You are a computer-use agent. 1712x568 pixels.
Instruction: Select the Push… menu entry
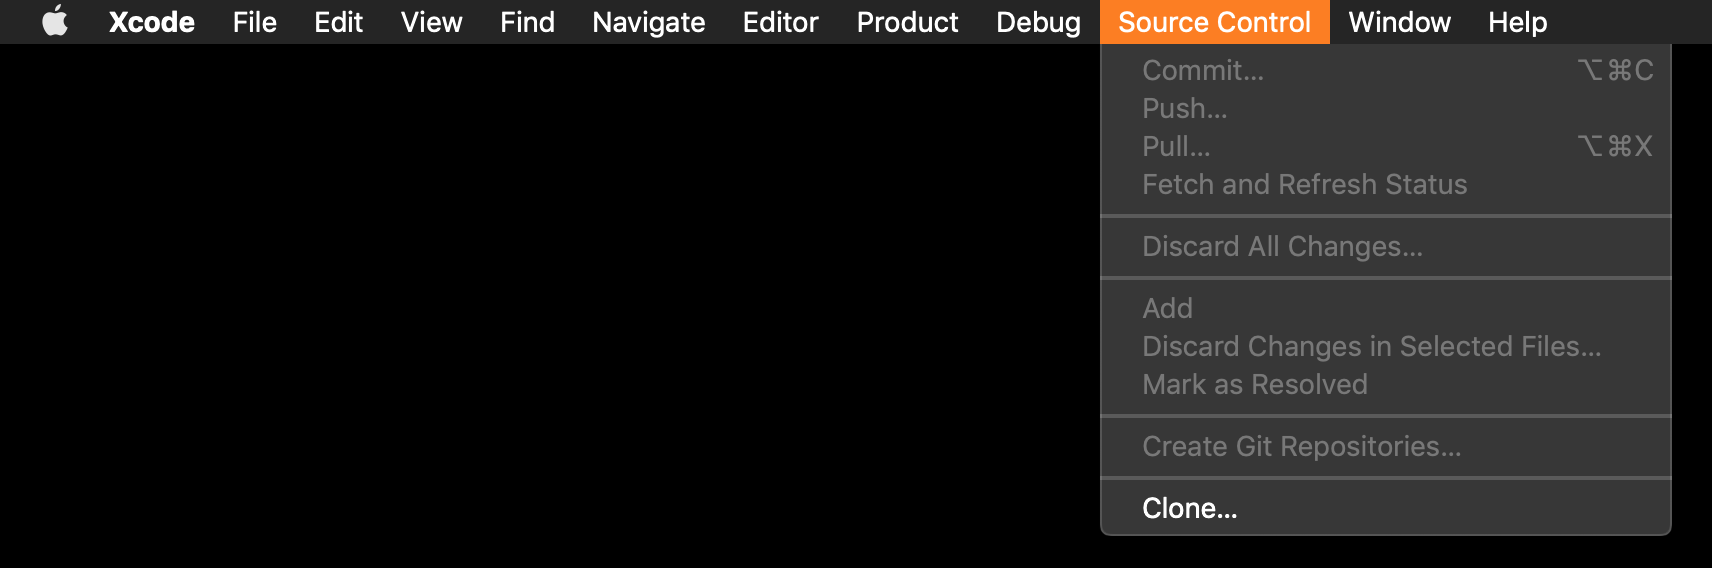pos(1386,108)
